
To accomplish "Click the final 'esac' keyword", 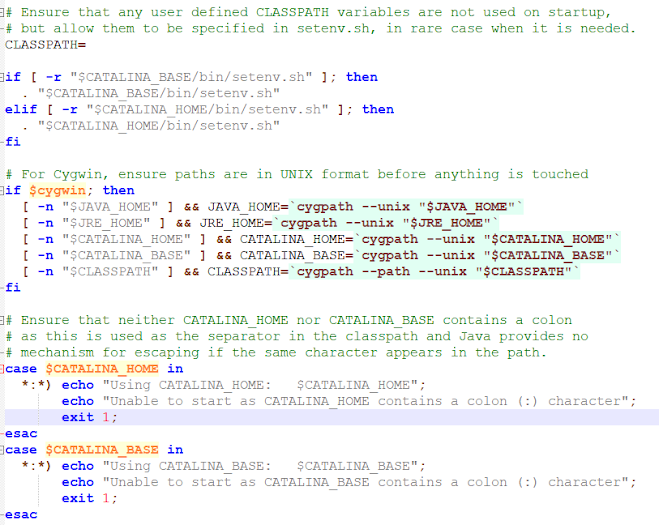I will tap(21, 515).
